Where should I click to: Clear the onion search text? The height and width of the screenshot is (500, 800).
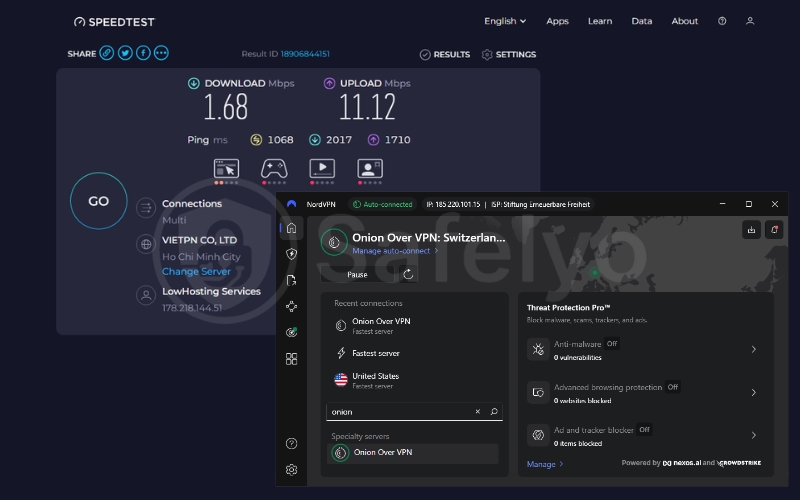[x=478, y=411]
